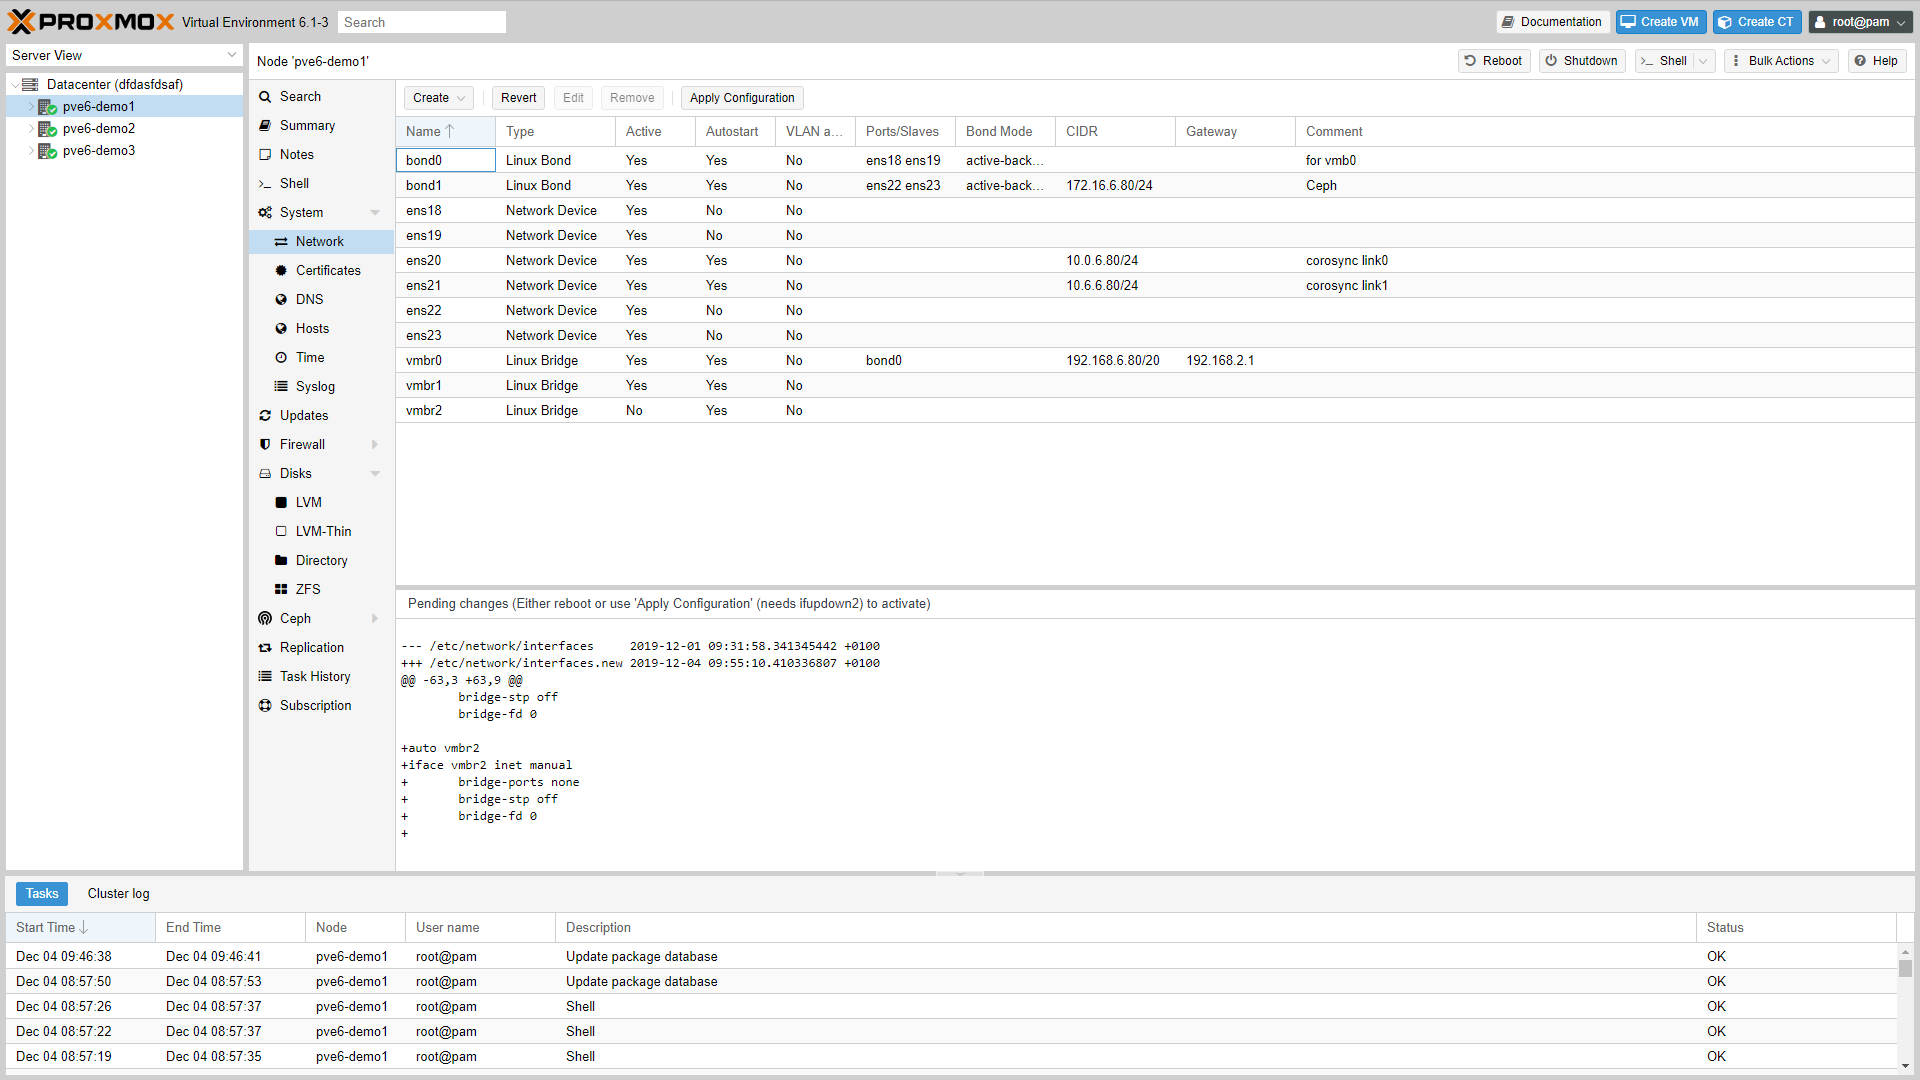Click the Datacenter server rack icon
The width and height of the screenshot is (1920, 1080).
coord(30,85)
